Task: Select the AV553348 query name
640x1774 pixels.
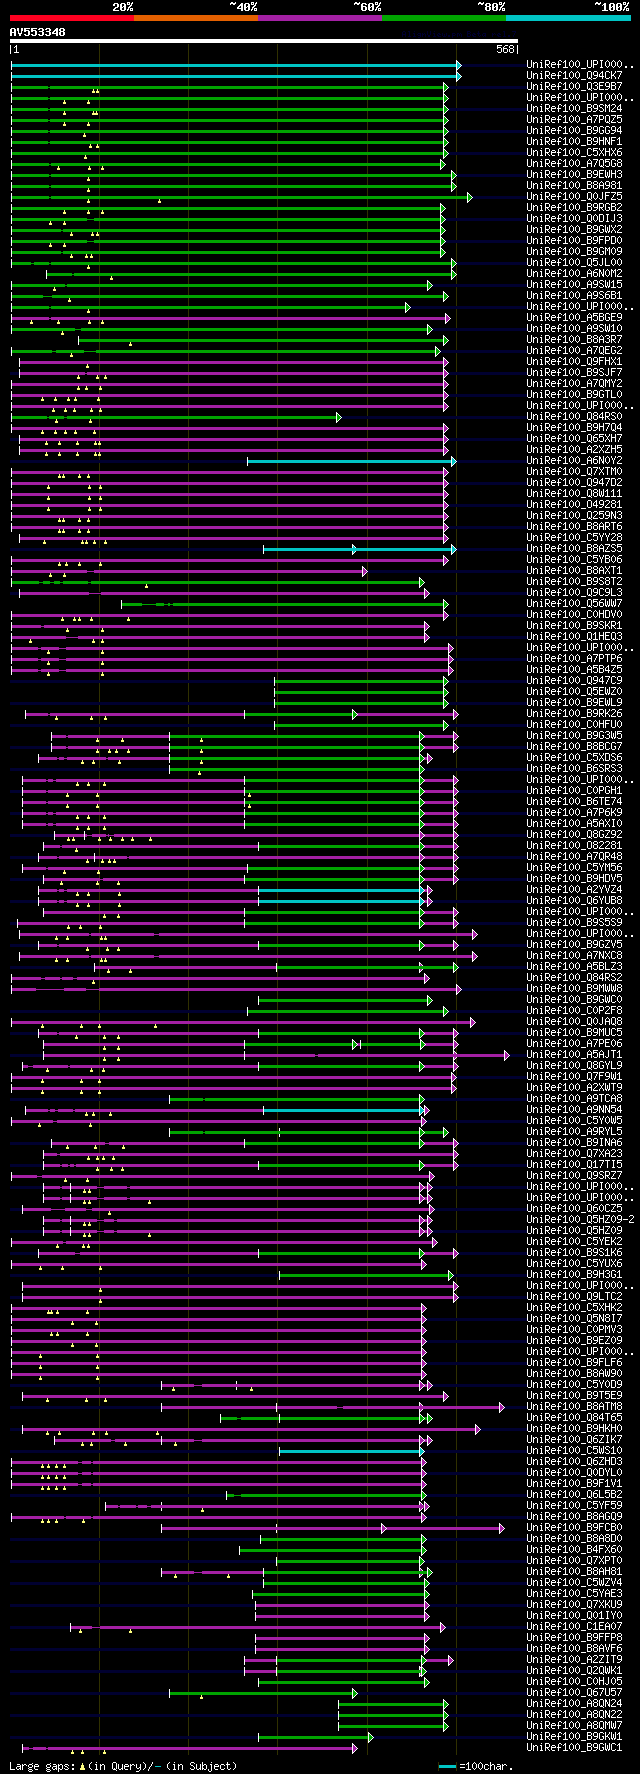Action: (38, 32)
